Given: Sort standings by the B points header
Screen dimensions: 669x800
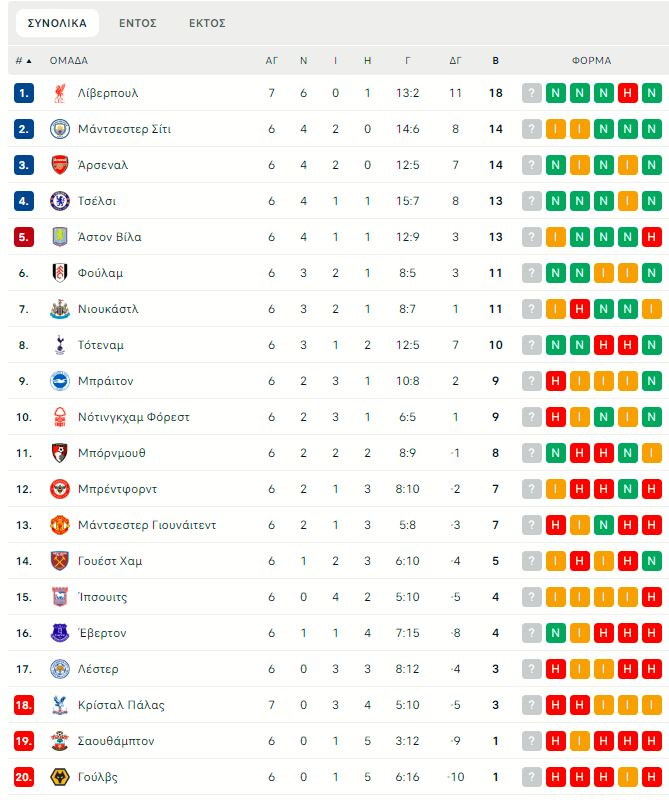Looking at the screenshot, I should [495, 60].
